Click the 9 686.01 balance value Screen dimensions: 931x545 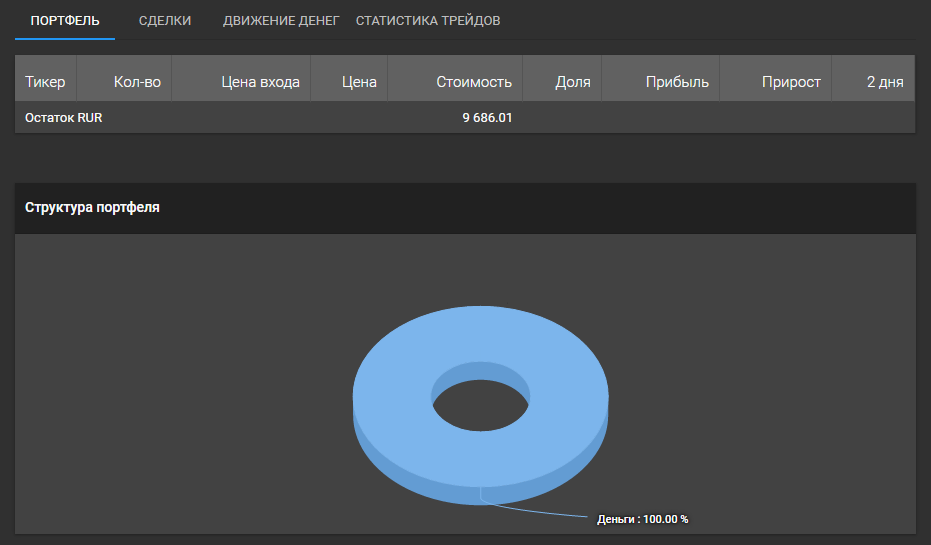[x=487, y=118]
